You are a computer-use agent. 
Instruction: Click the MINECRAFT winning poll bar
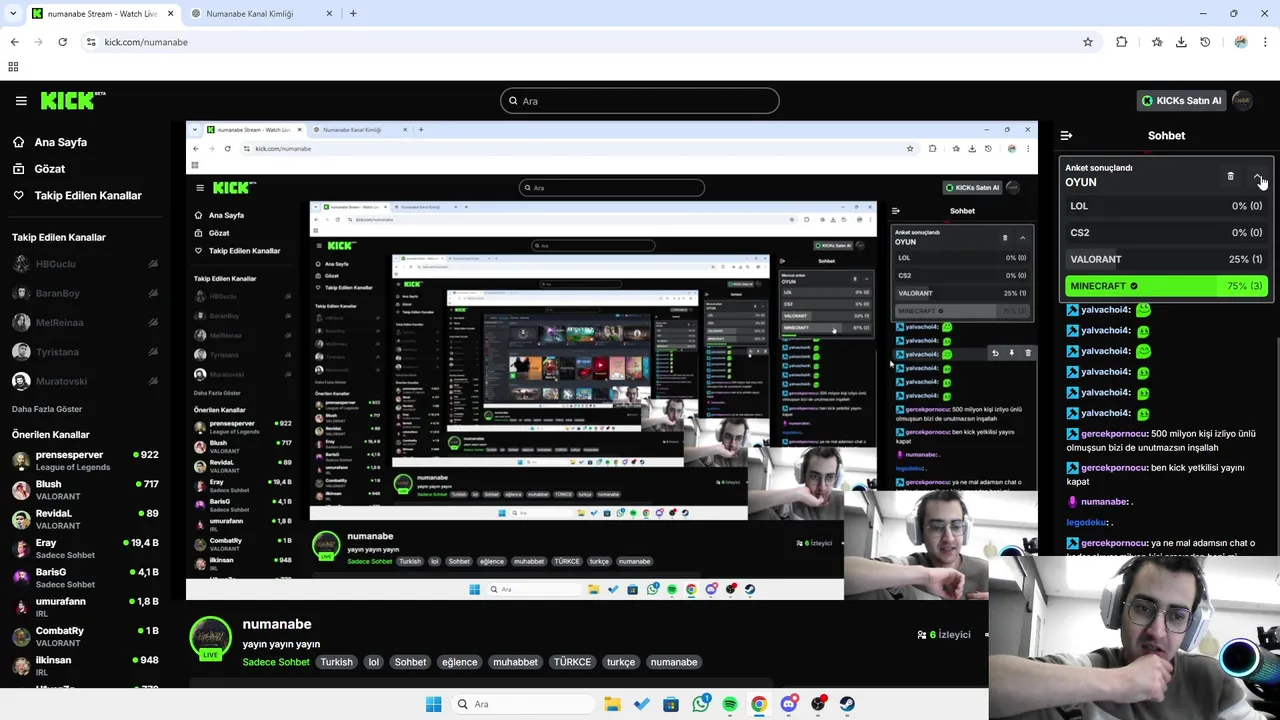point(1166,286)
